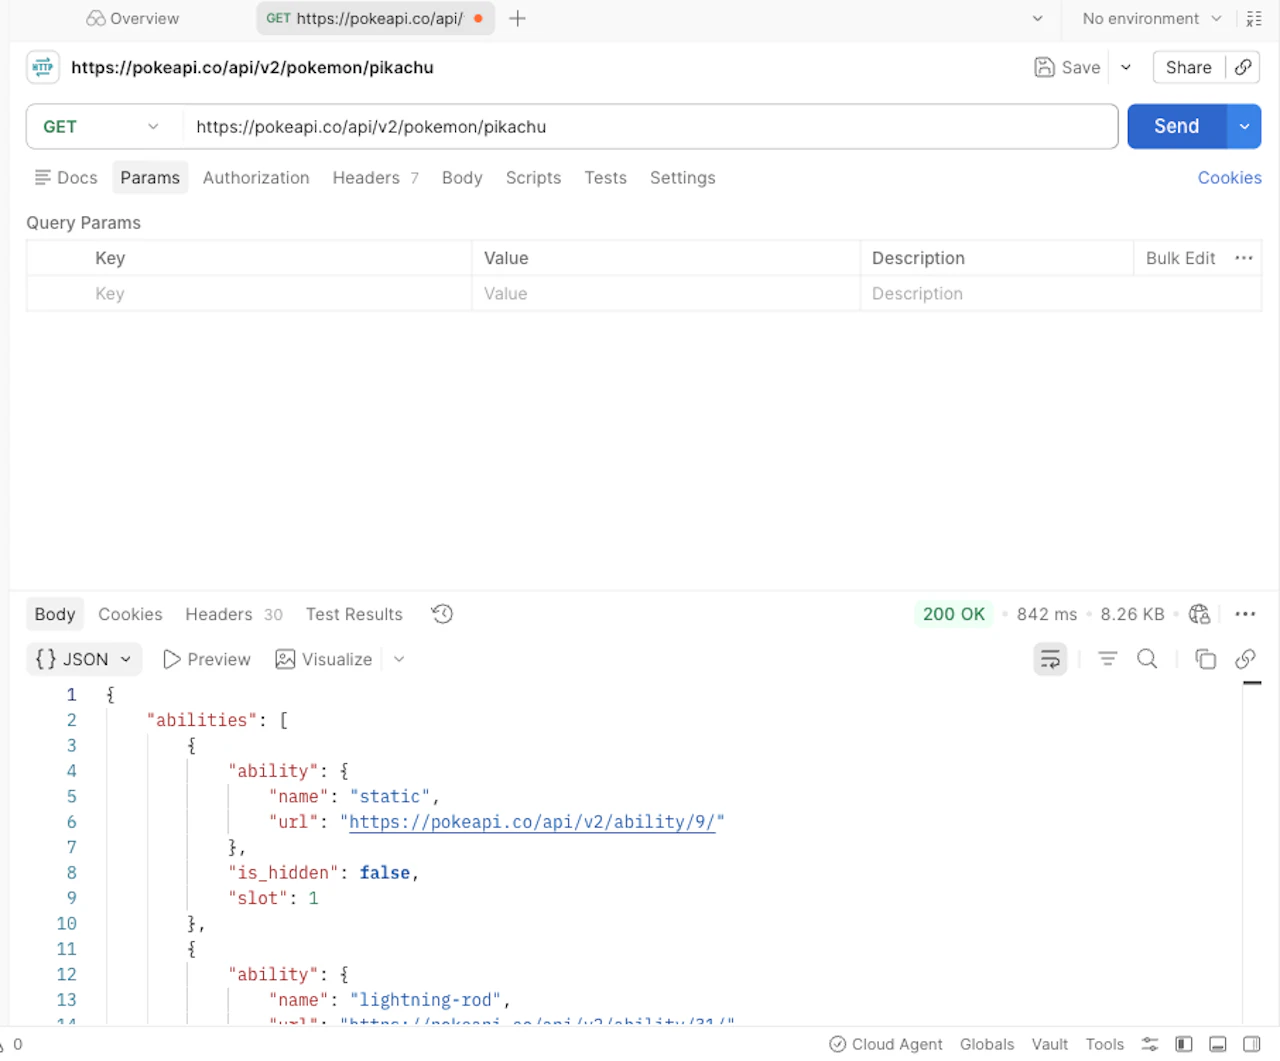Image resolution: width=1280 pixels, height=1061 pixels.
Task: Copy the response body to clipboard
Action: click(1205, 659)
